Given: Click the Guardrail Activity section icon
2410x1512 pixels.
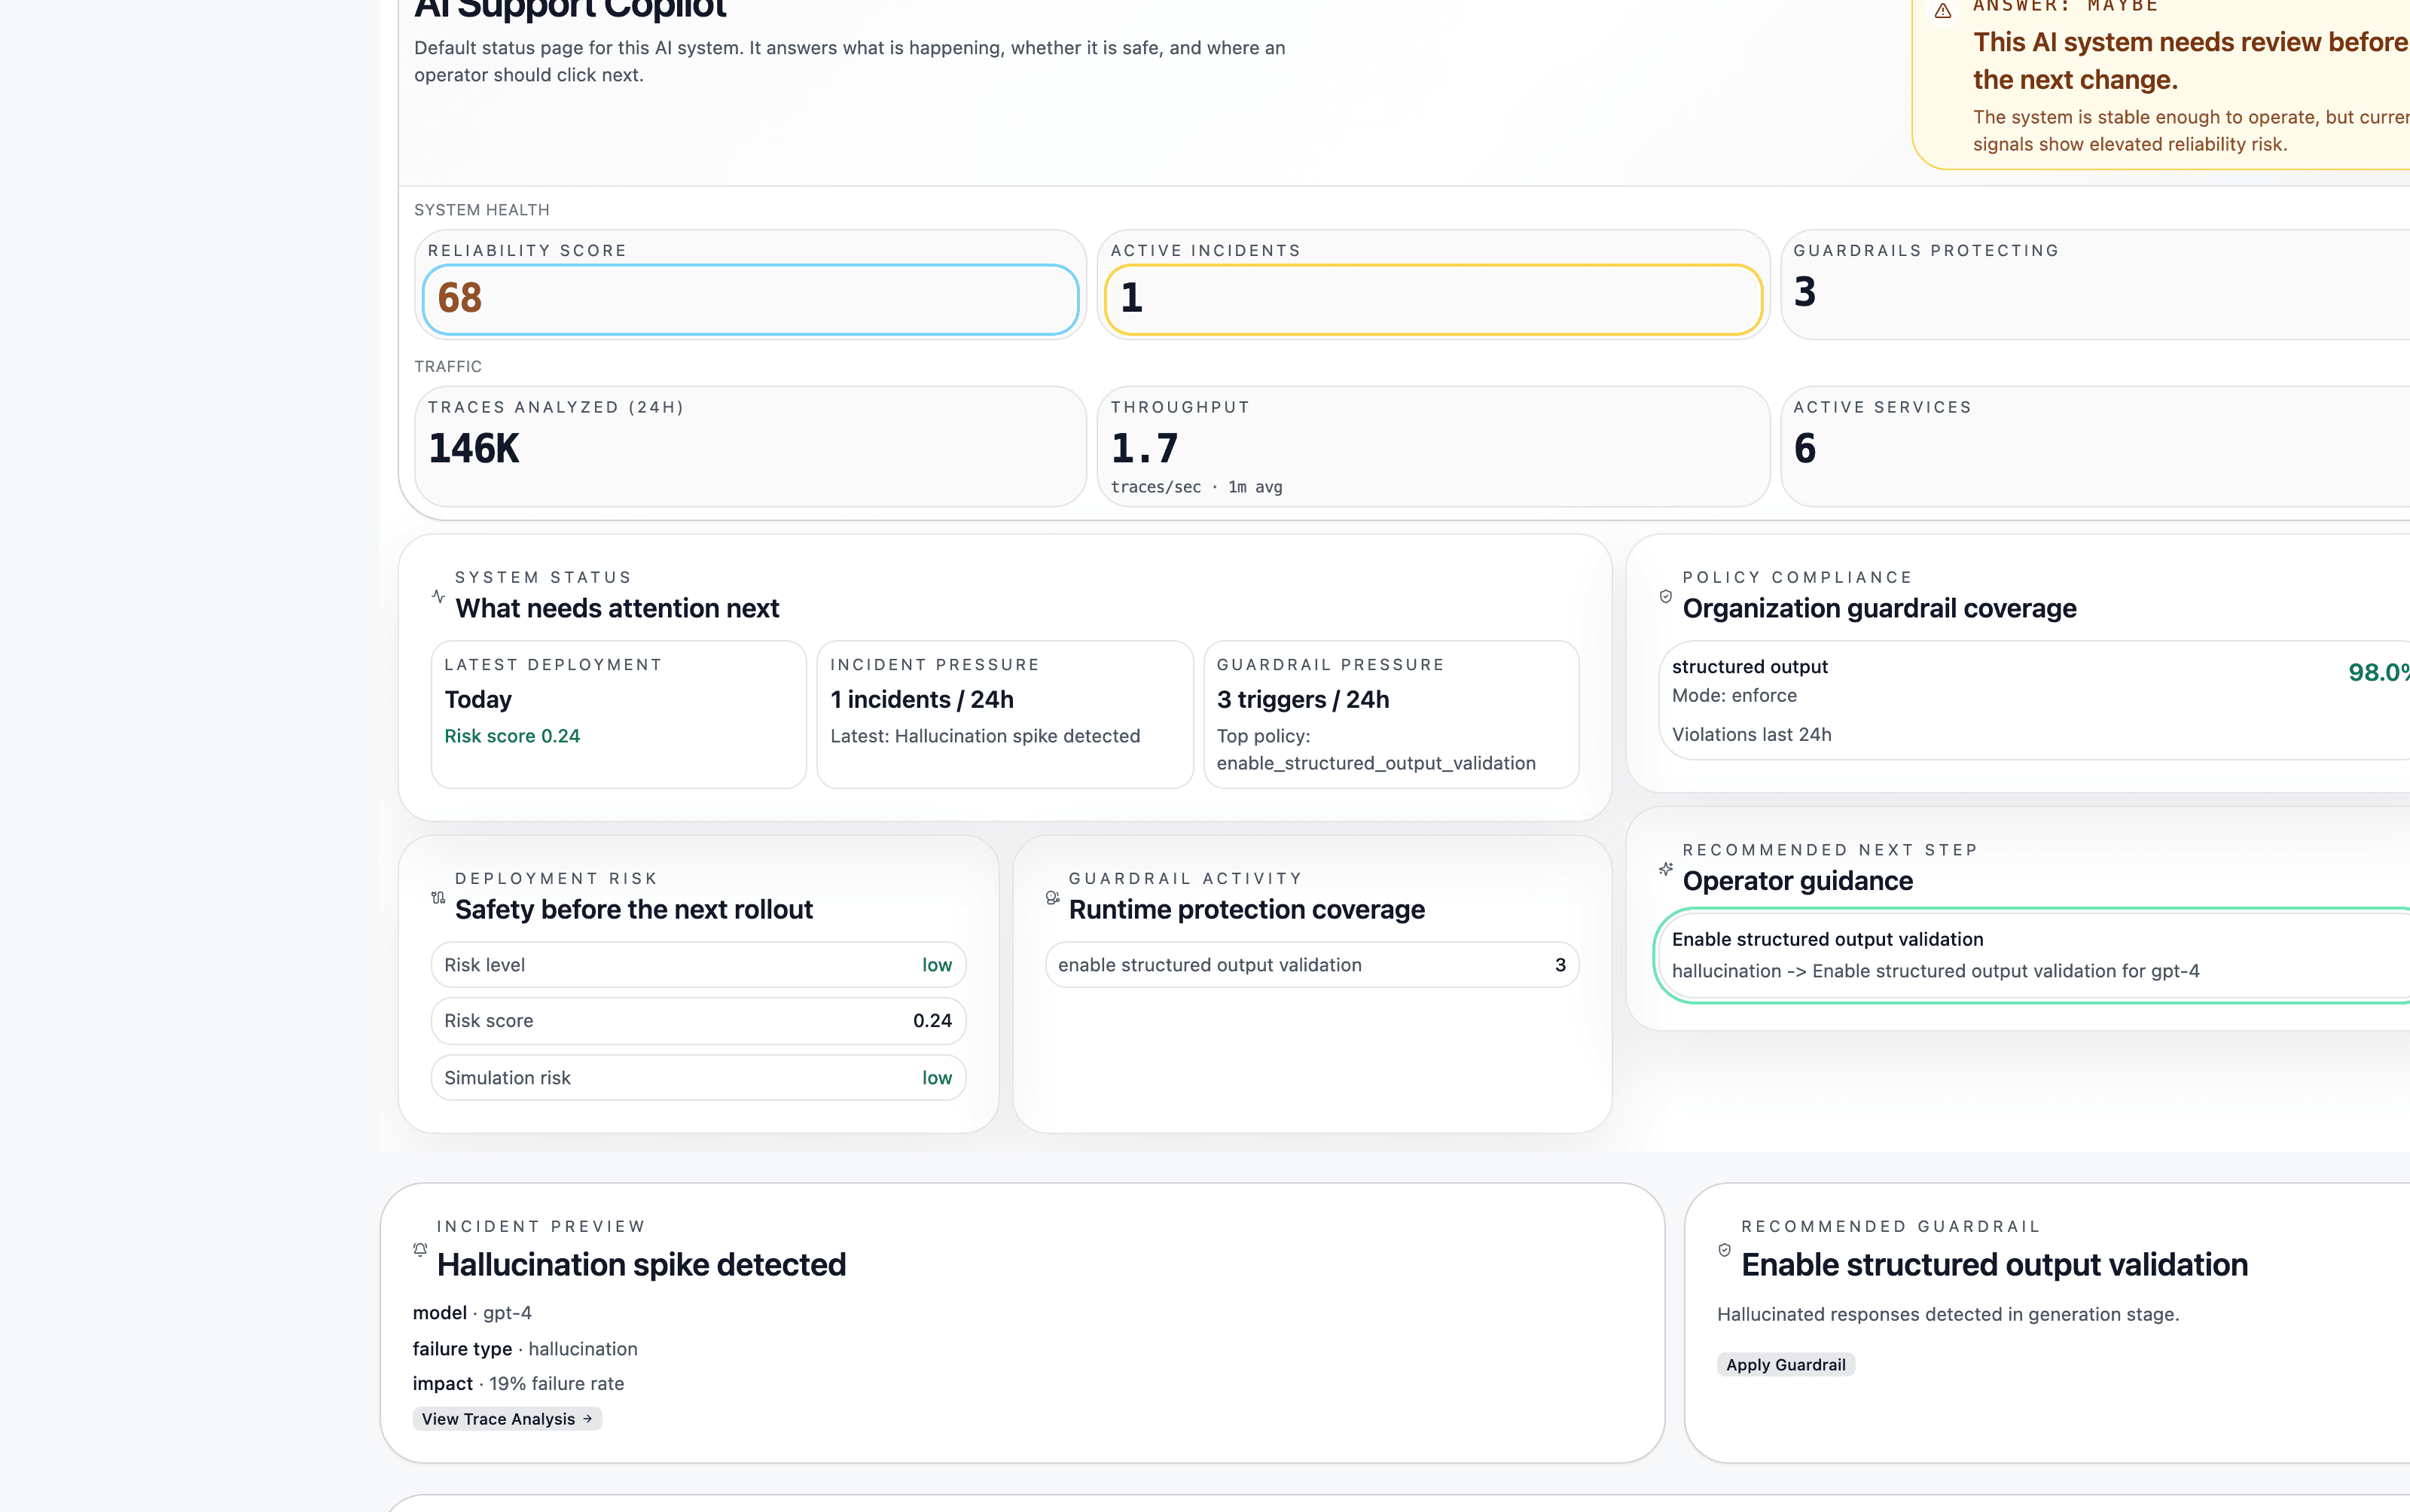Looking at the screenshot, I should (1052, 897).
